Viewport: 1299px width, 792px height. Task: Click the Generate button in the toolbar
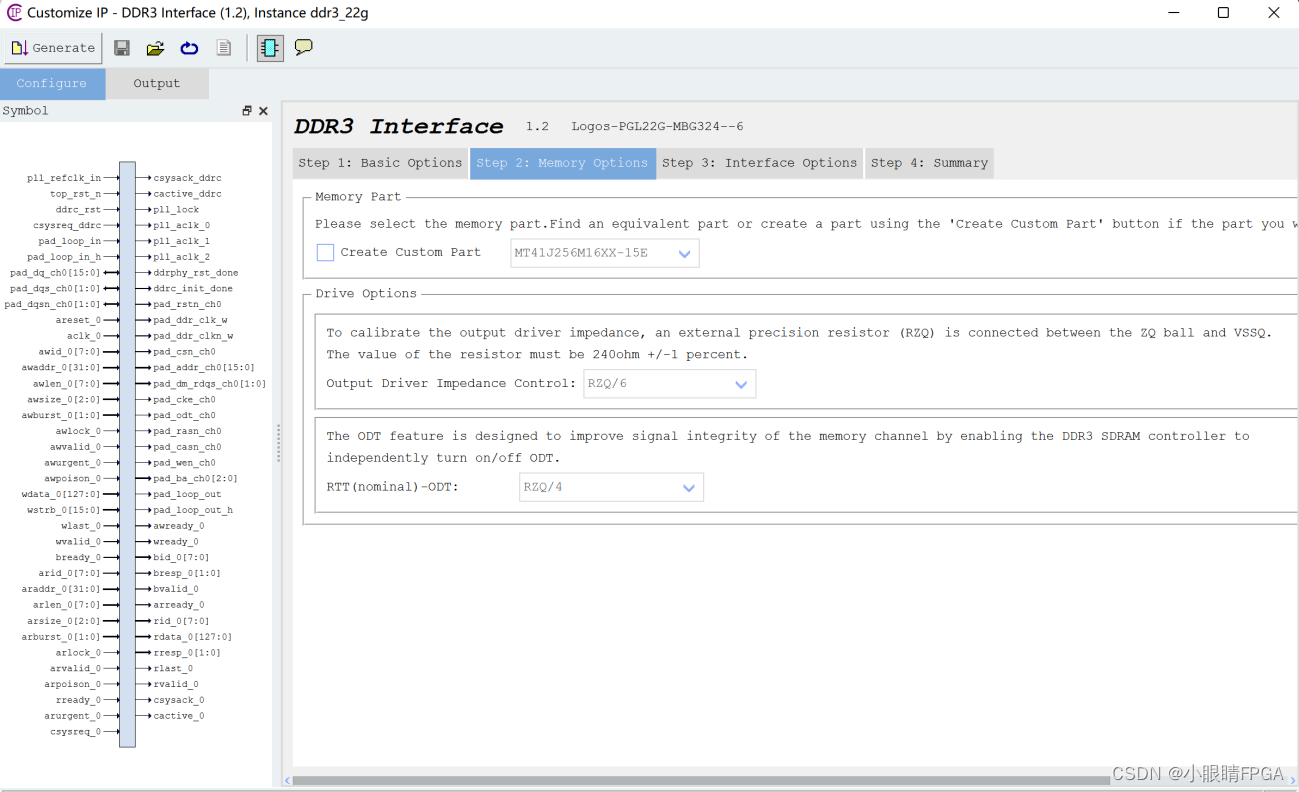(x=53, y=48)
